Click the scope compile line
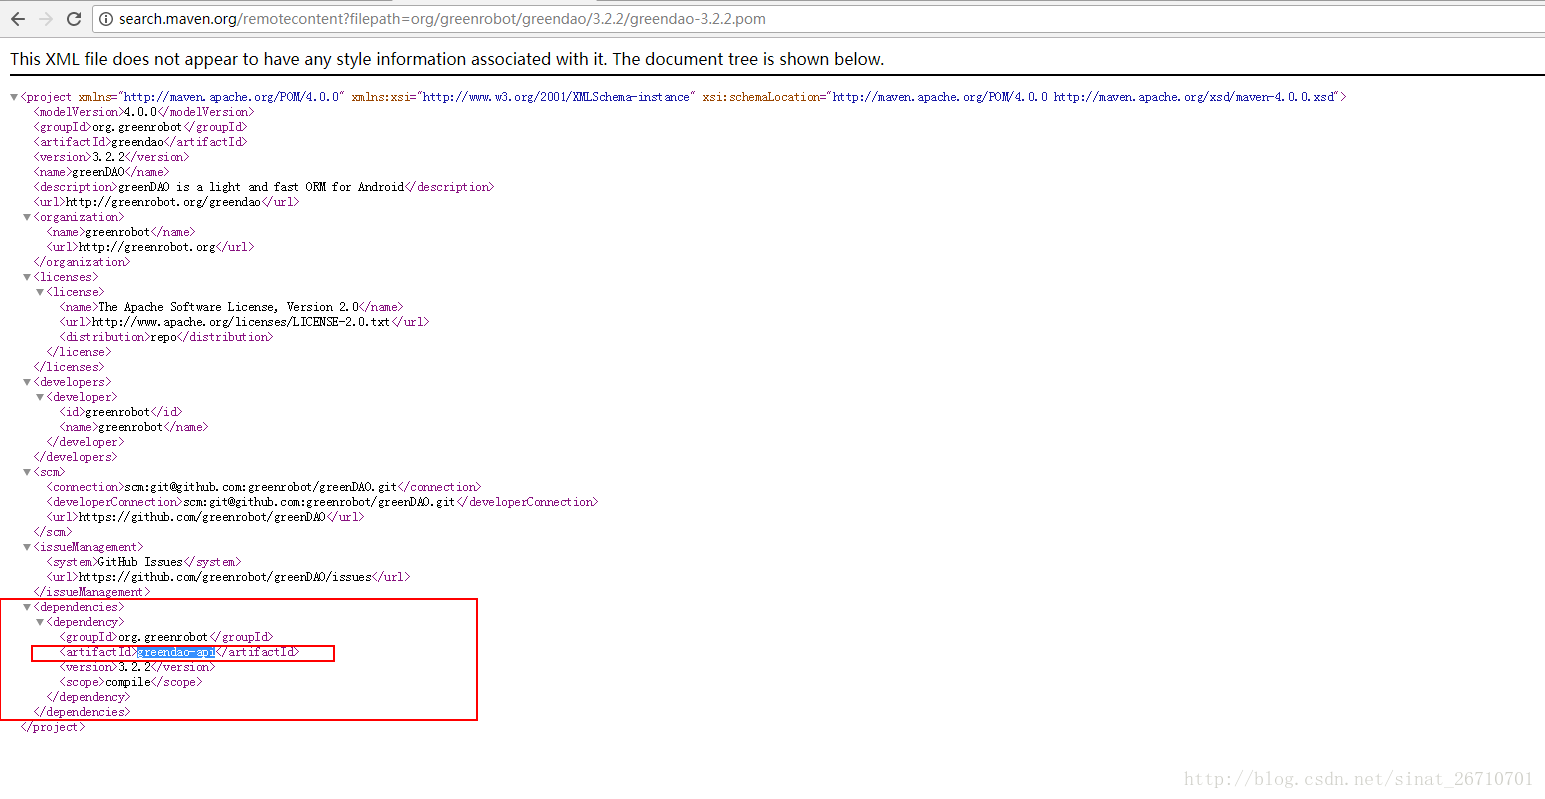 coord(131,682)
